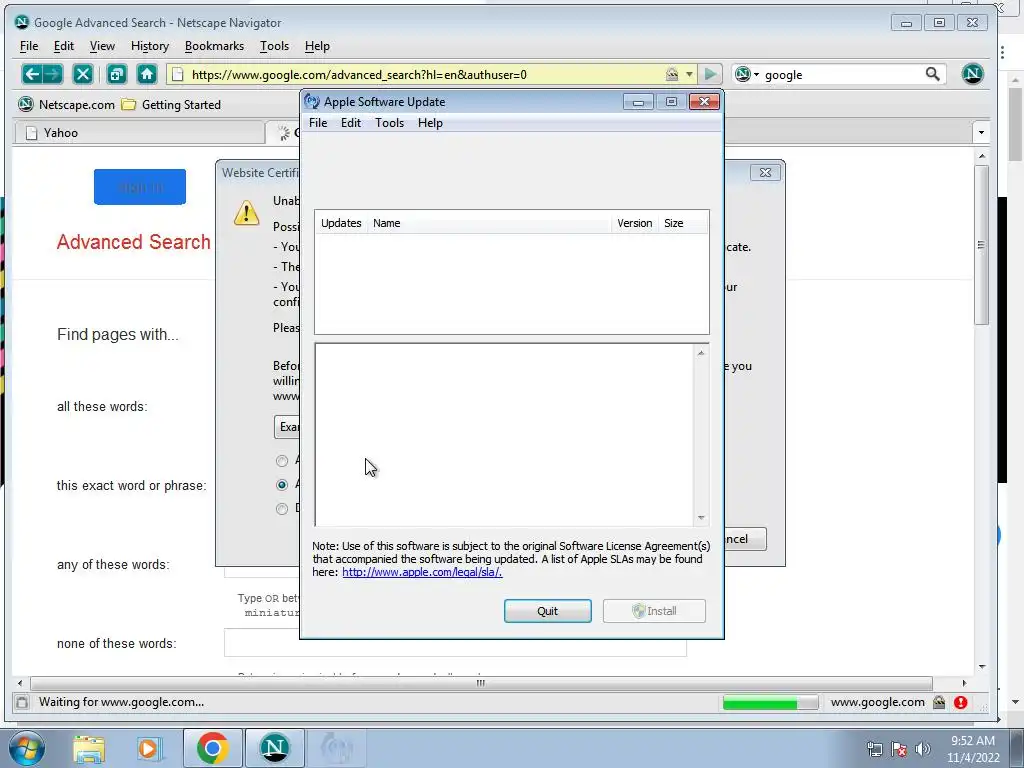
Task: Open the Windows Start menu orb
Action: (x=27, y=748)
